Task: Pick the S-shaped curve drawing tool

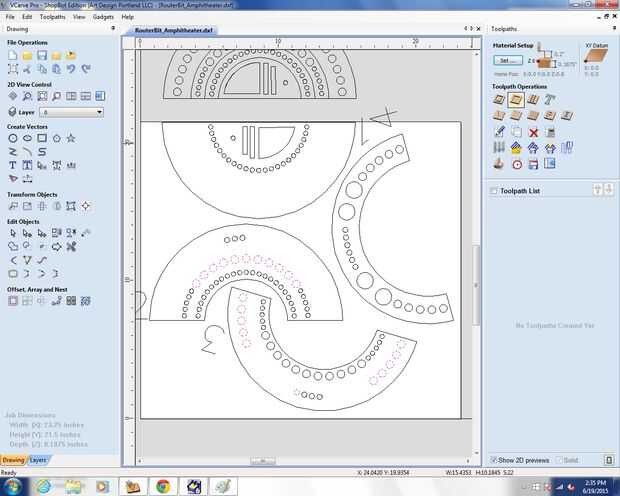Action: coord(42,151)
